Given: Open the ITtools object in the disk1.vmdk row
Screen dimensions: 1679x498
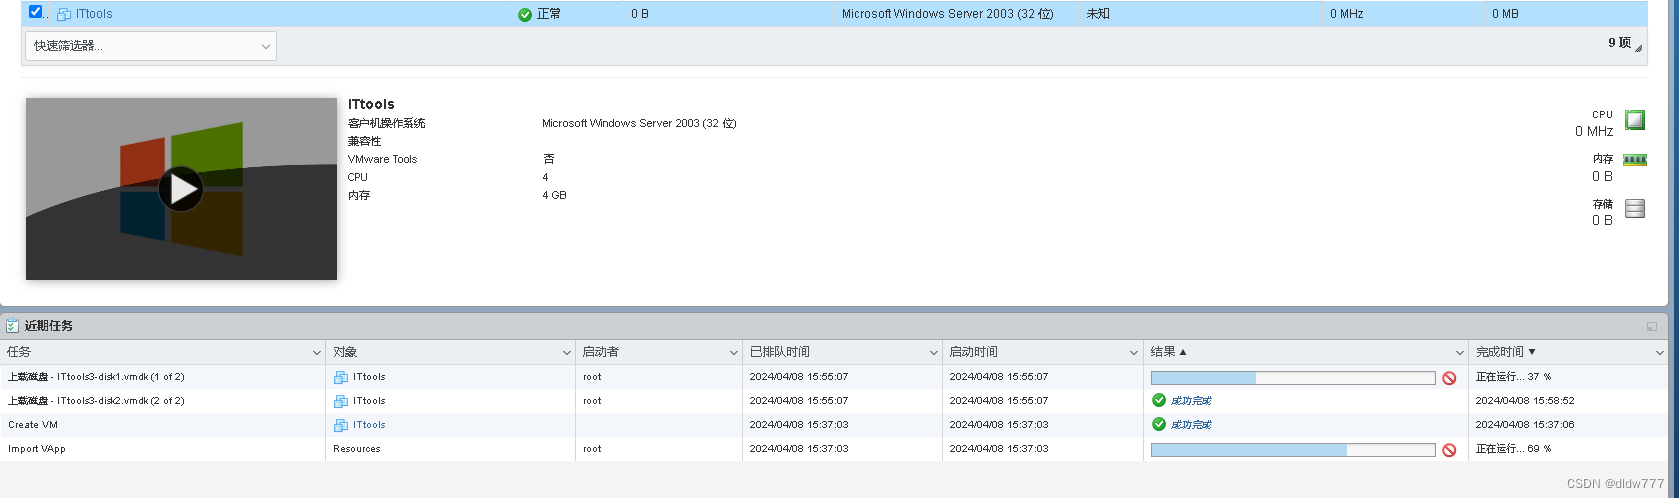Looking at the screenshot, I should [369, 377].
